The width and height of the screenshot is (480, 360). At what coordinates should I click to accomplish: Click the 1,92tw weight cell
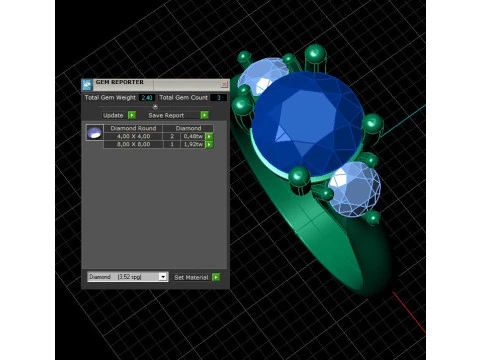pos(193,144)
